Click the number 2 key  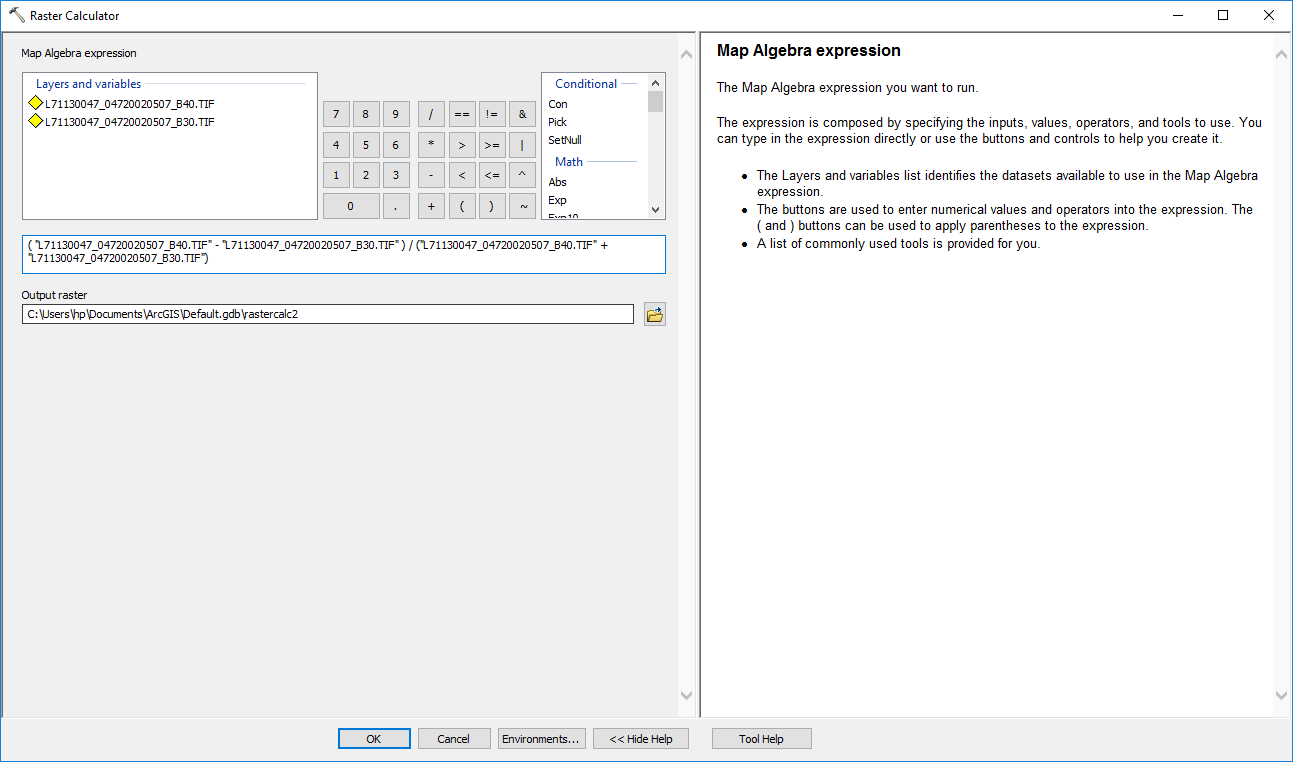(x=366, y=175)
